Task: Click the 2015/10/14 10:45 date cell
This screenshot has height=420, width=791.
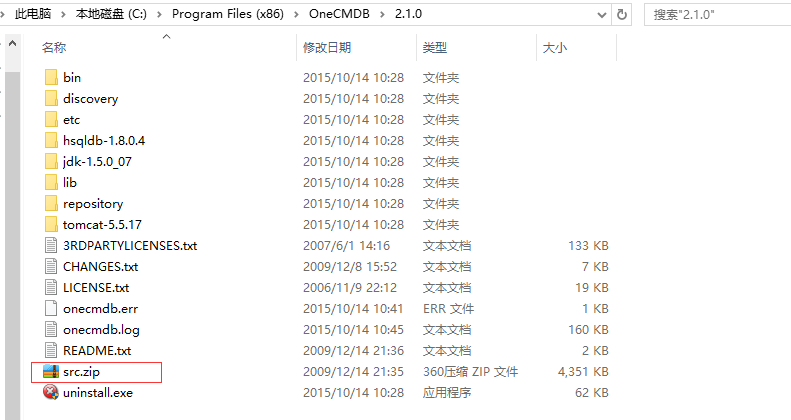Action: tap(353, 330)
